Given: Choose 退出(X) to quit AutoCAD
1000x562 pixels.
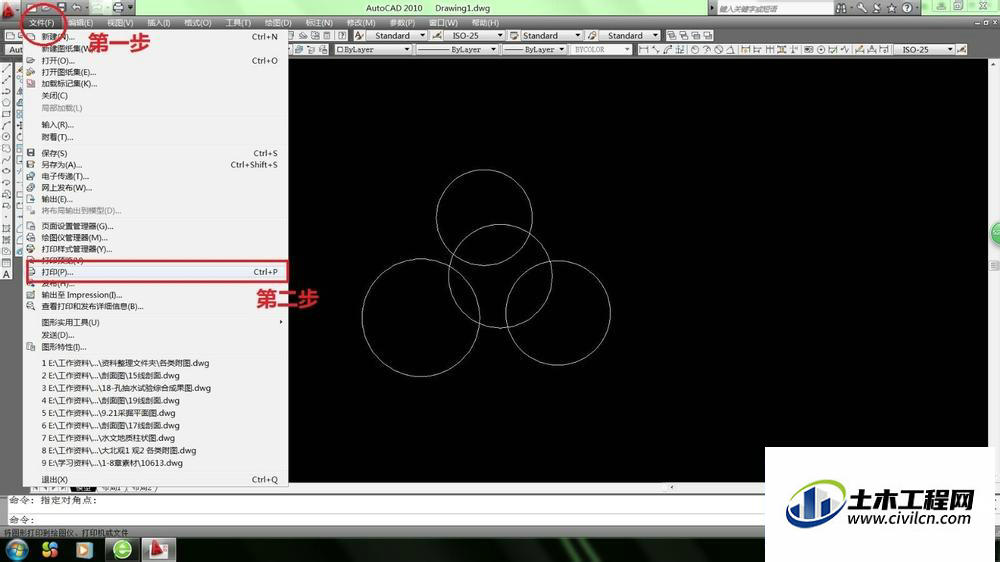Looking at the screenshot, I should click(x=156, y=480).
